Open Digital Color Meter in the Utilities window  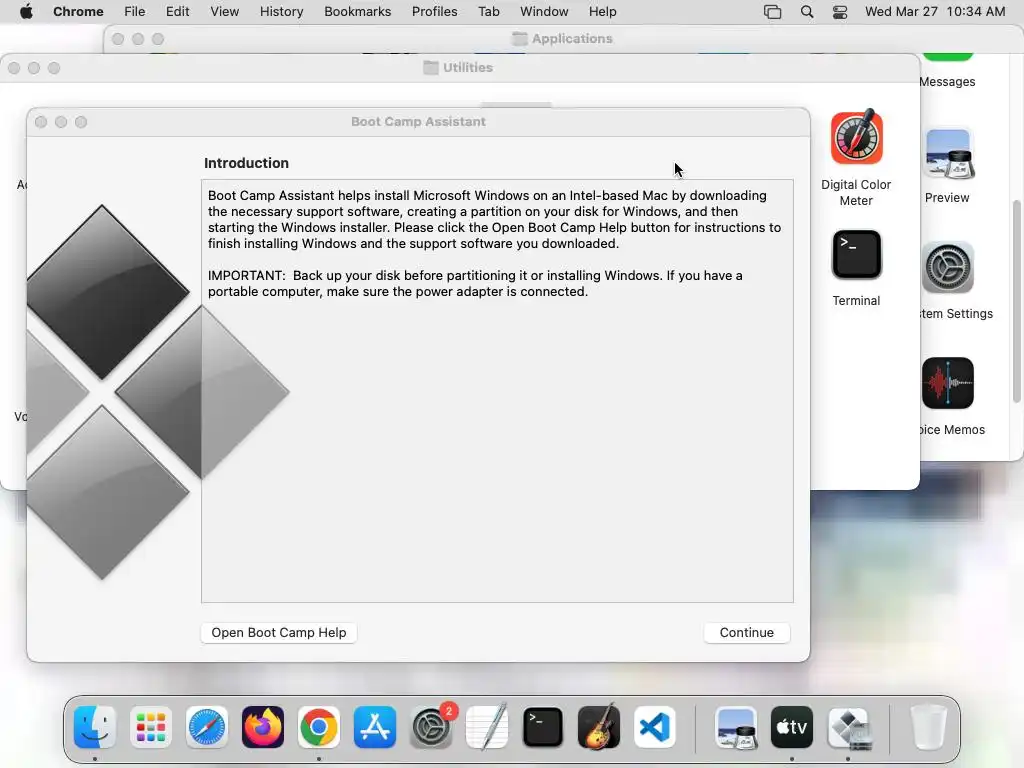pos(856,138)
